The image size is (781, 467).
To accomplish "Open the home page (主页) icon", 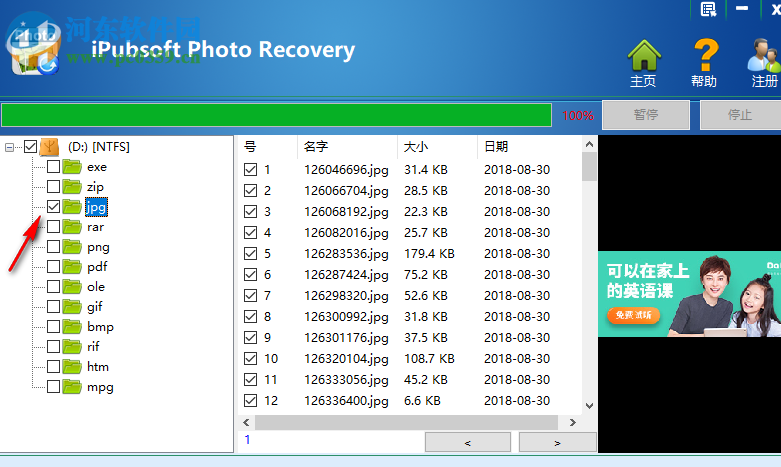I will click(x=644, y=55).
